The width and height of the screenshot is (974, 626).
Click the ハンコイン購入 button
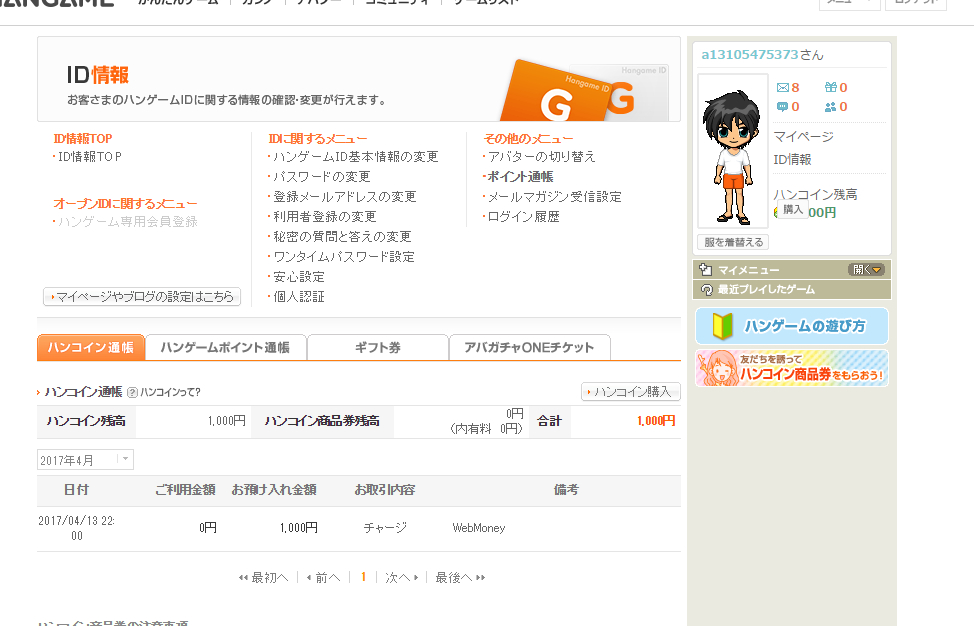(x=630, y=392)
